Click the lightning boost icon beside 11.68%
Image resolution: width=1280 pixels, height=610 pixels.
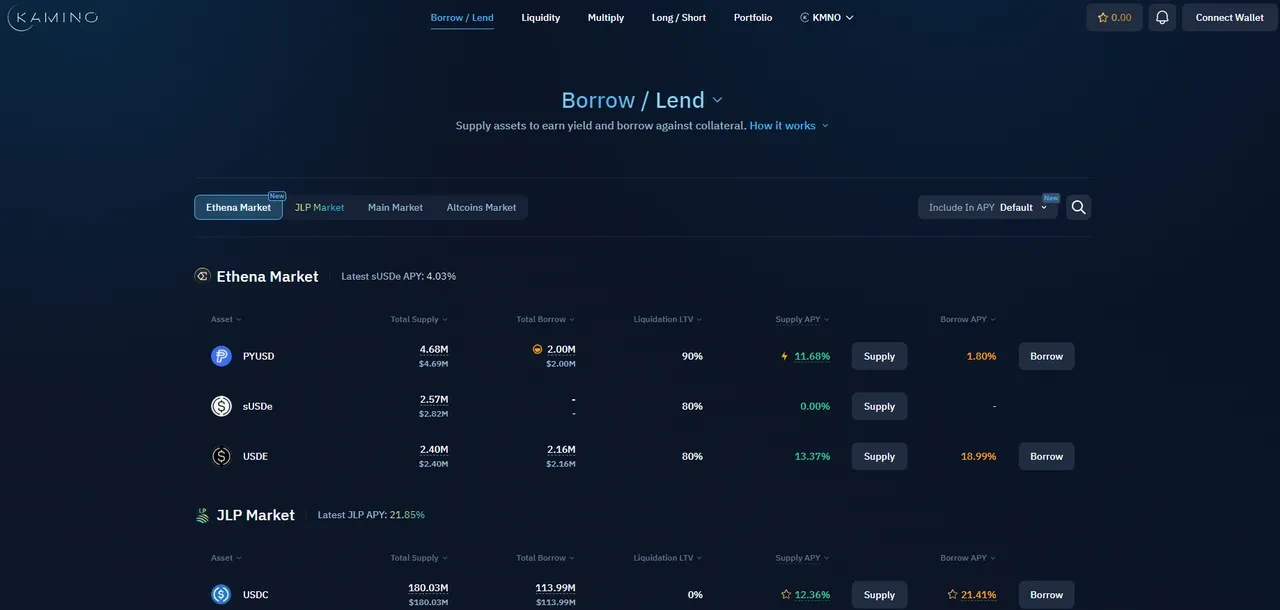[784, 356]
